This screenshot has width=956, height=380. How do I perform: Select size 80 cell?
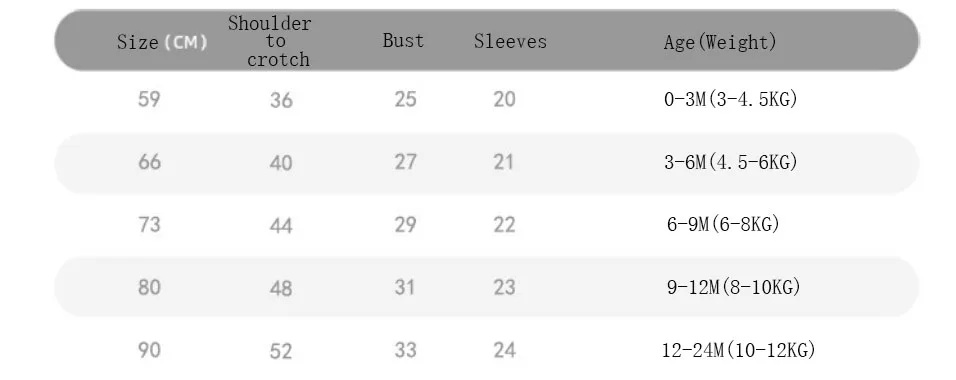point(149,287)
